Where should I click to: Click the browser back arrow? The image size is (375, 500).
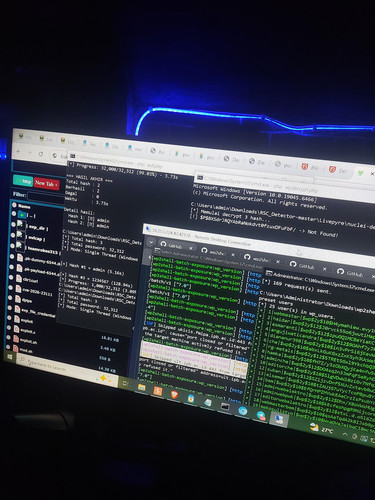tap(19, 152)
